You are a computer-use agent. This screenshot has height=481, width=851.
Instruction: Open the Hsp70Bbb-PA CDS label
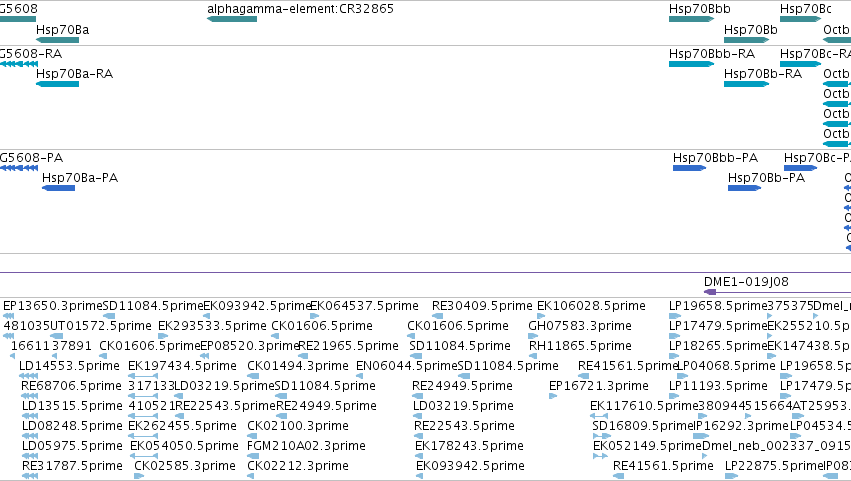click(x=715, y=158)
